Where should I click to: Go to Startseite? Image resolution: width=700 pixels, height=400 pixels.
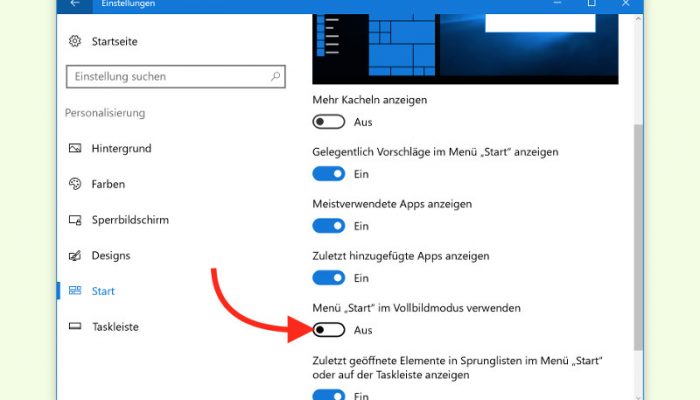click(114, 42)
